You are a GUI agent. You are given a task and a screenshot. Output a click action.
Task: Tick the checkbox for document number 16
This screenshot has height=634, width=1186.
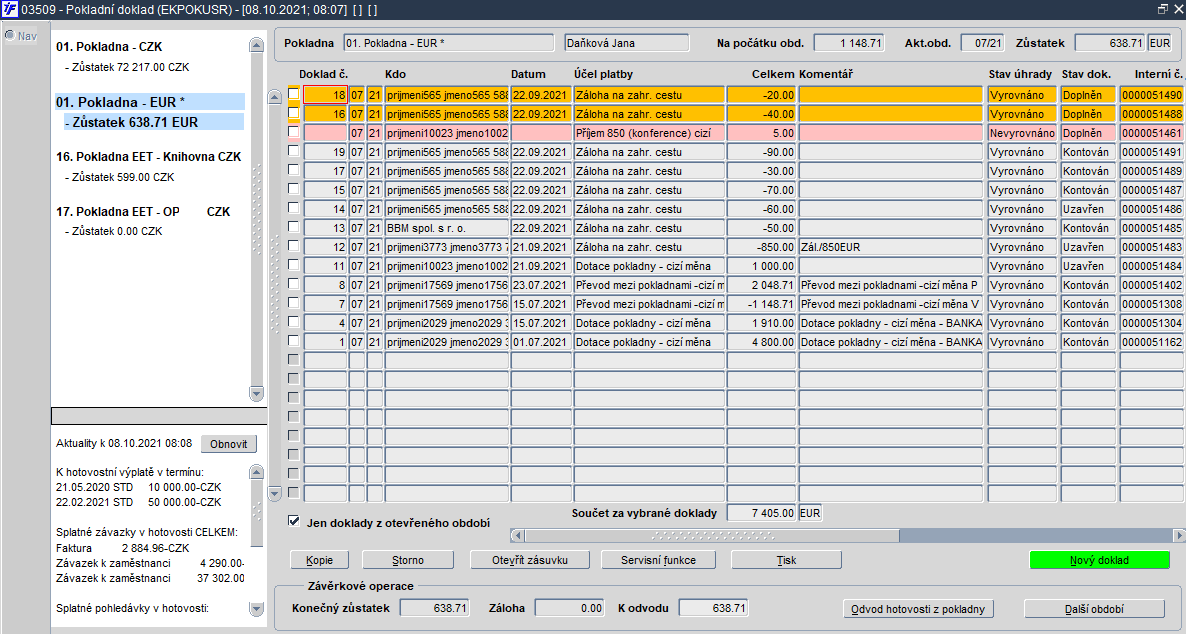(x=293, y=113)
